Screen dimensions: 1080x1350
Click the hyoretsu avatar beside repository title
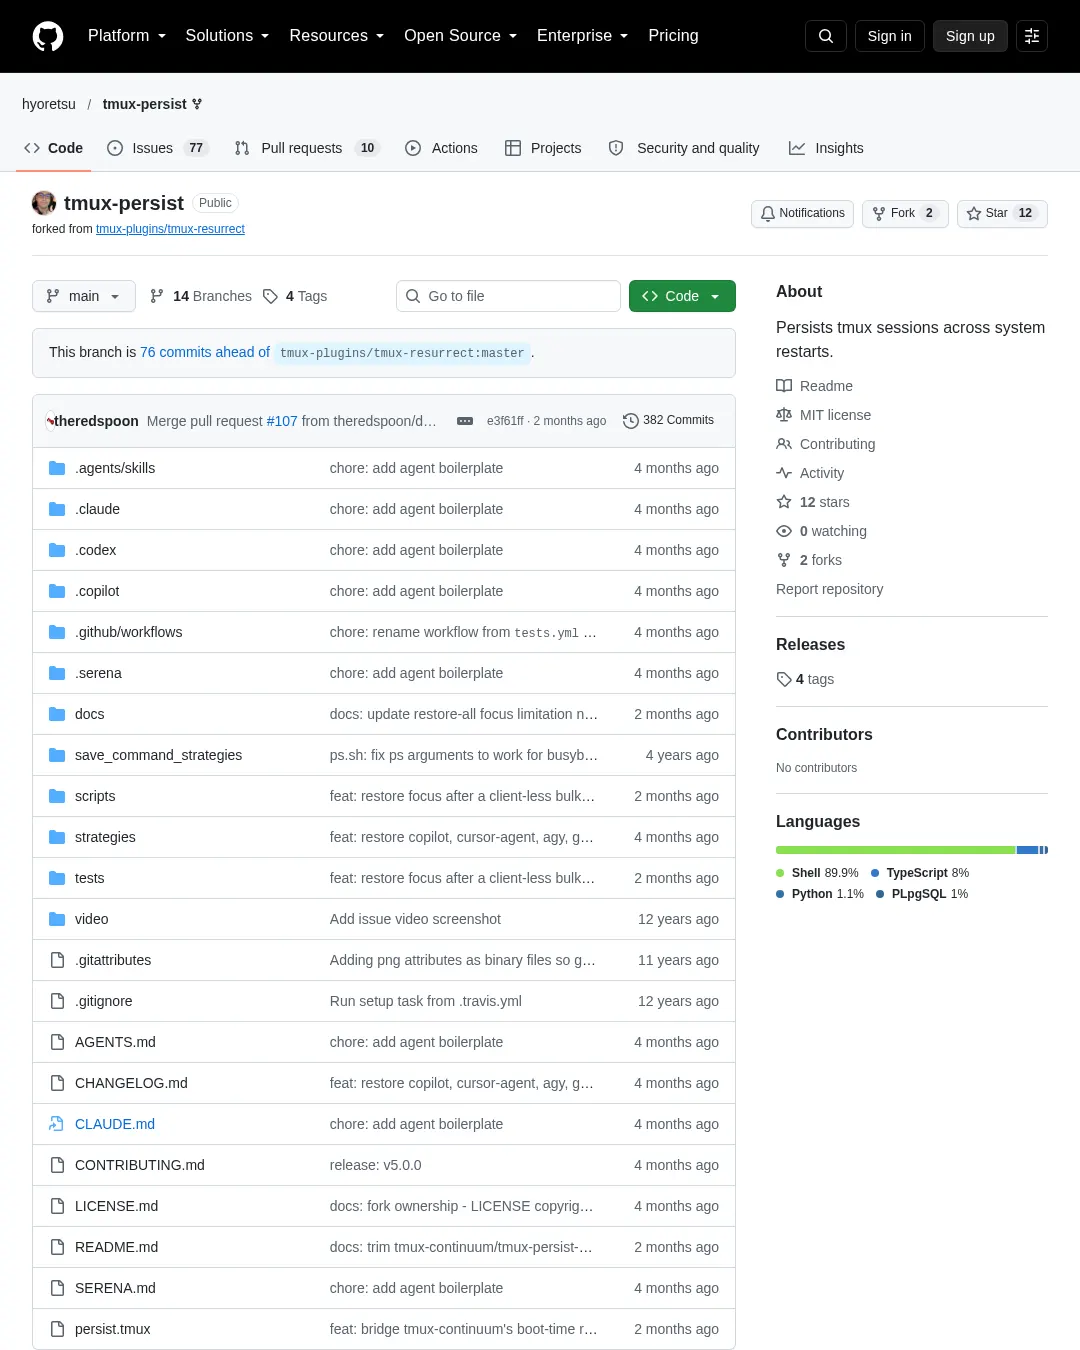click(x=44, y=203)
